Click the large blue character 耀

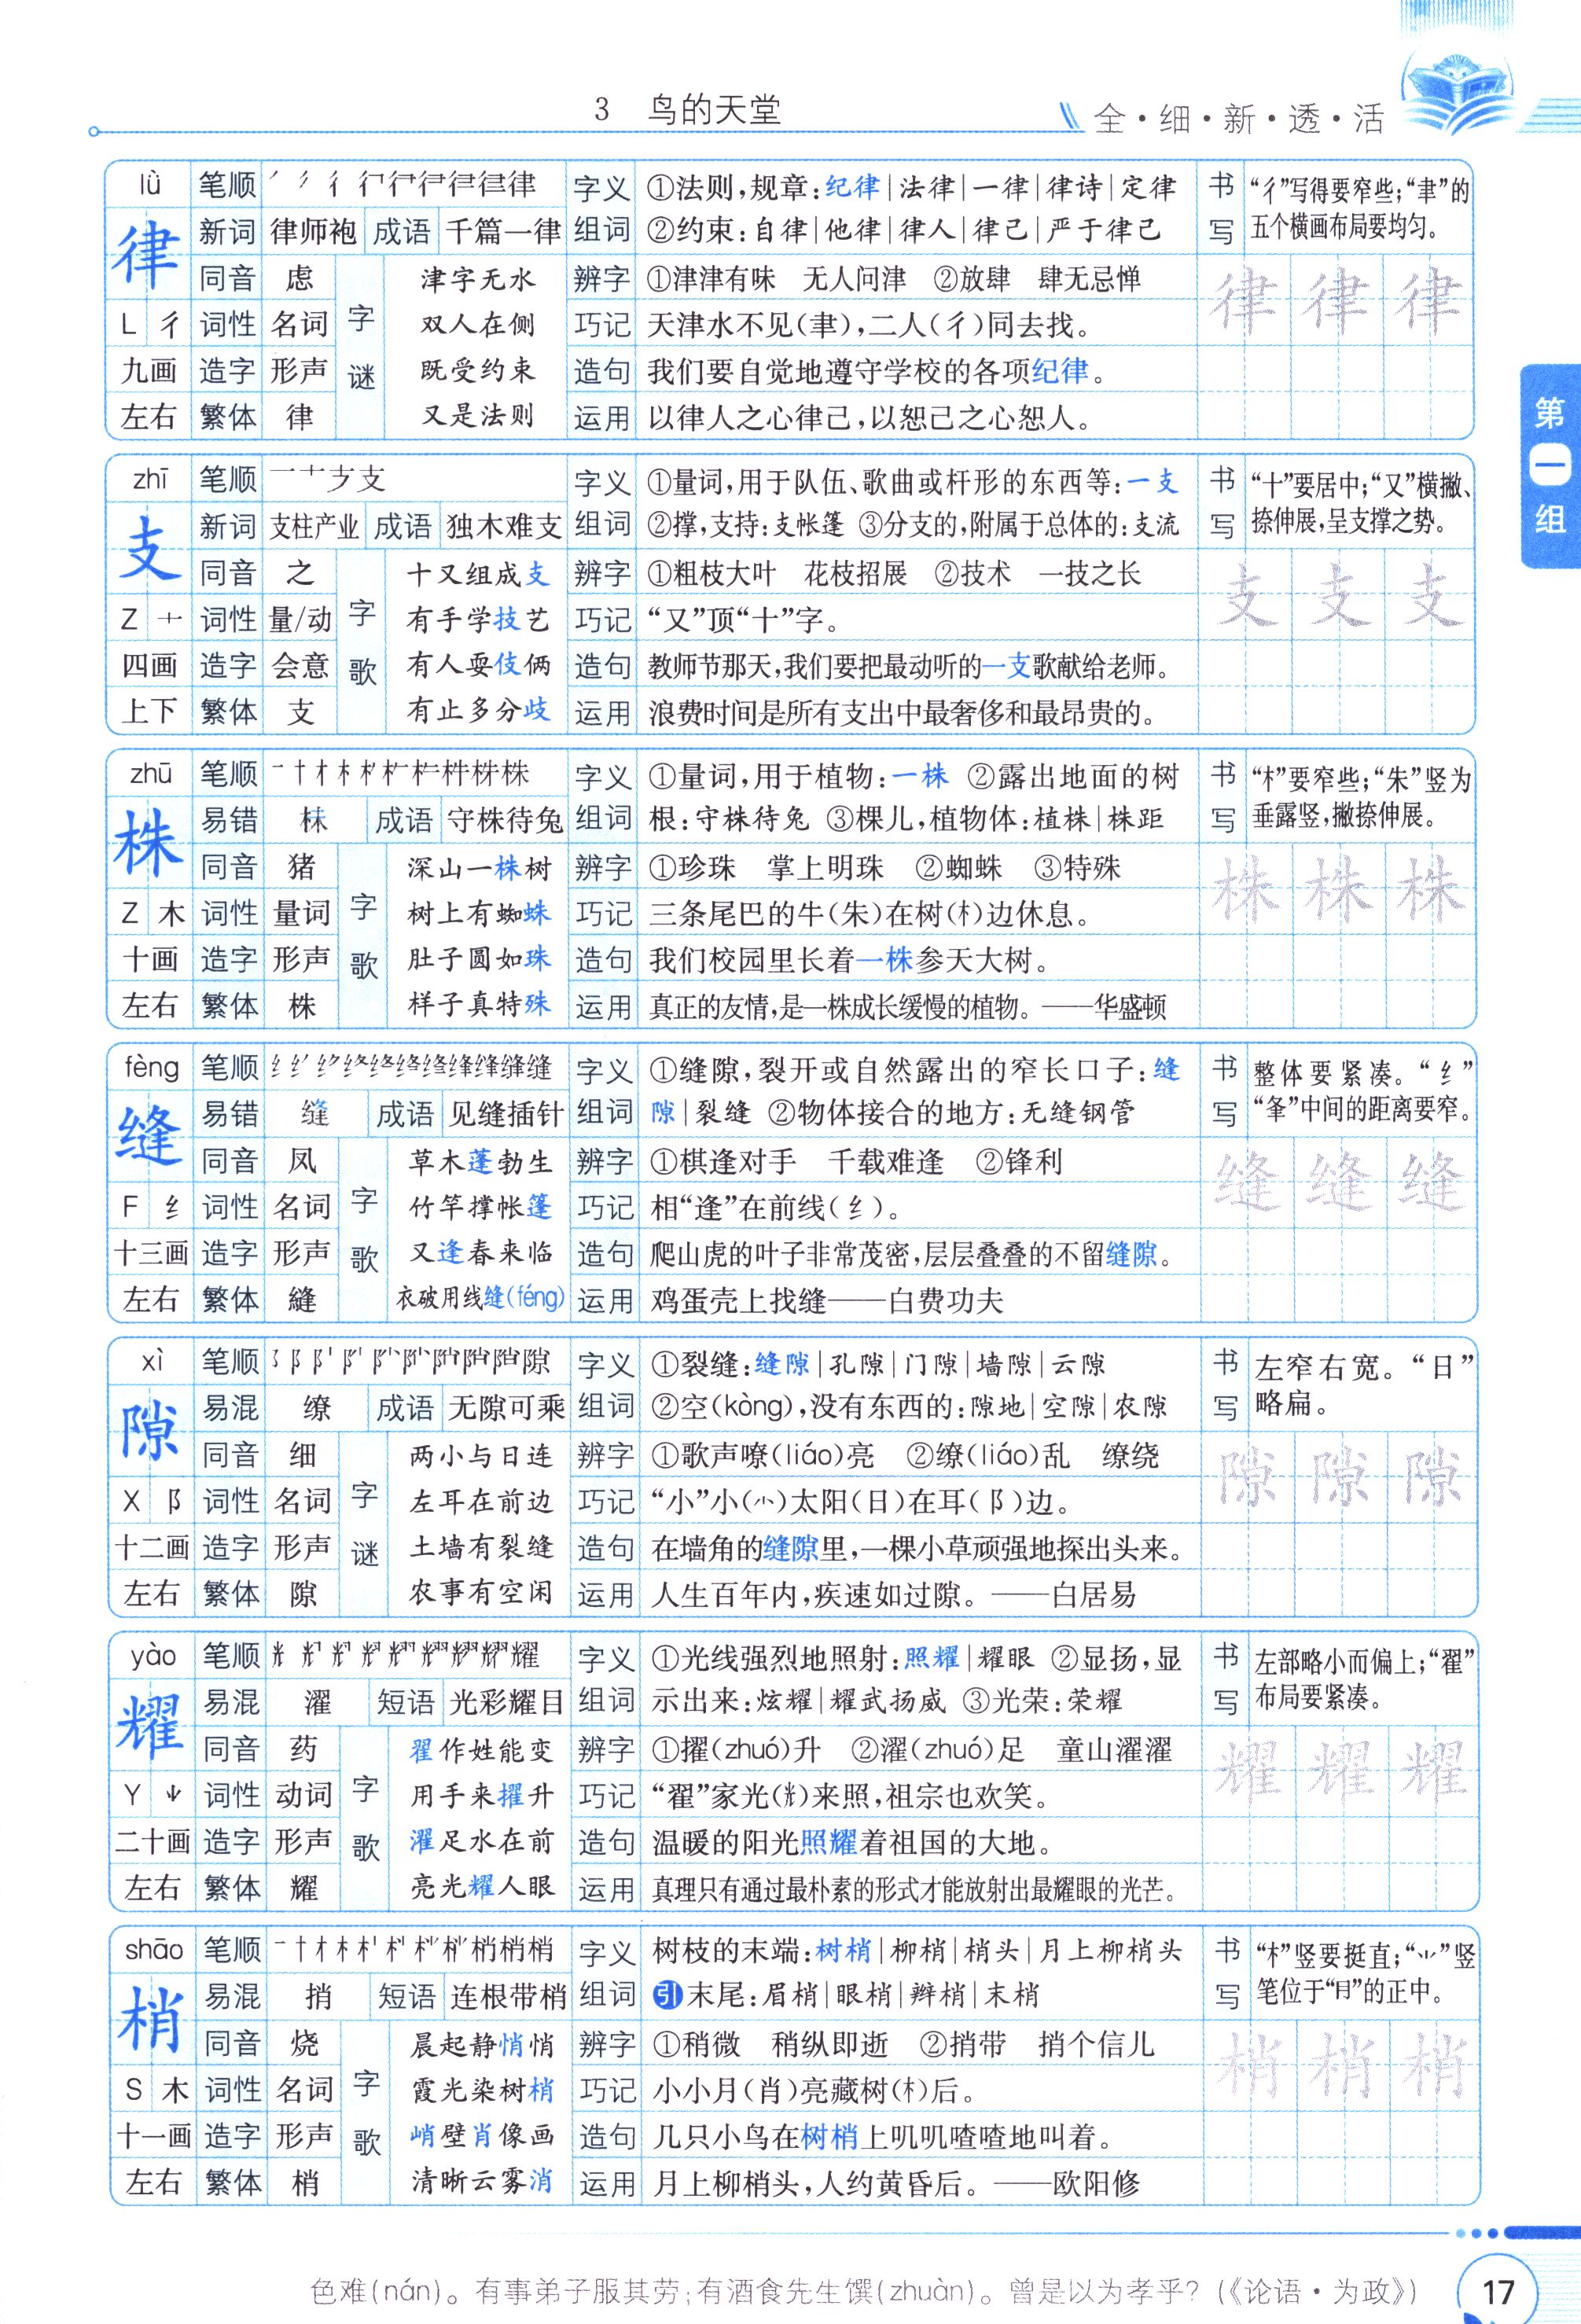(x=150, y=1725)
